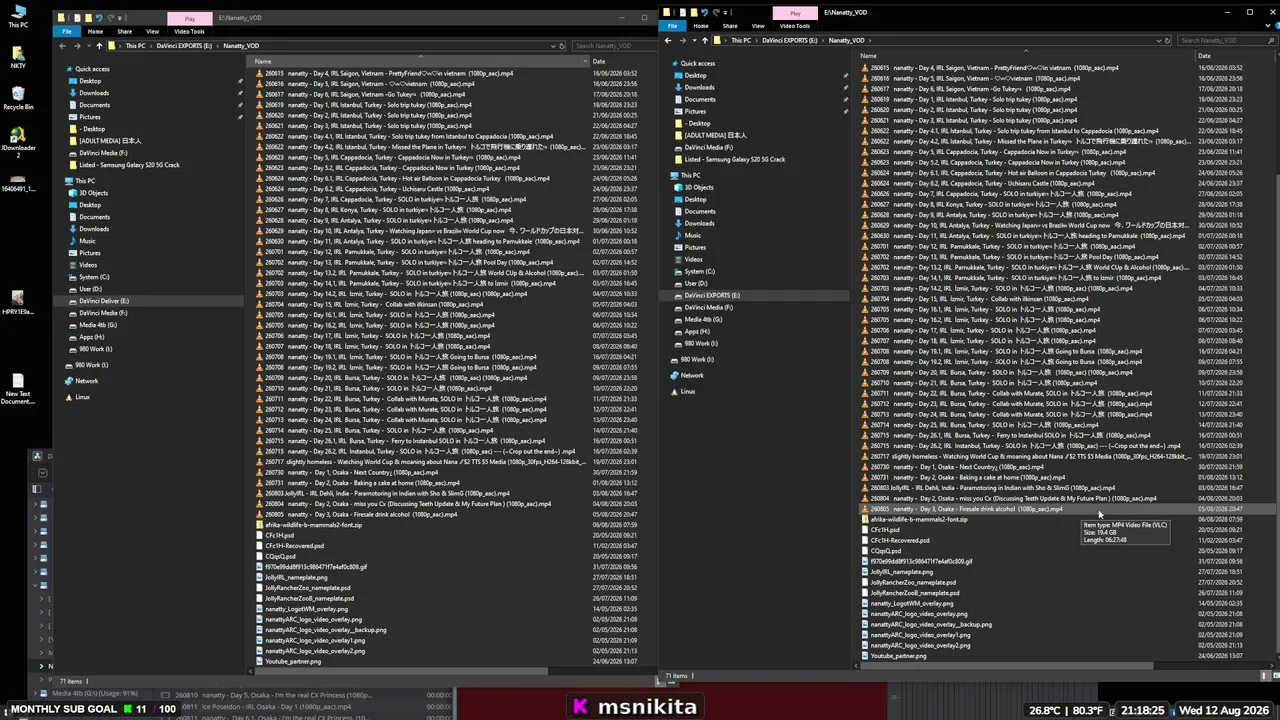Sort by Name column in right window
The width and height of the screenshot is (1280, 720).
(868, 56)
